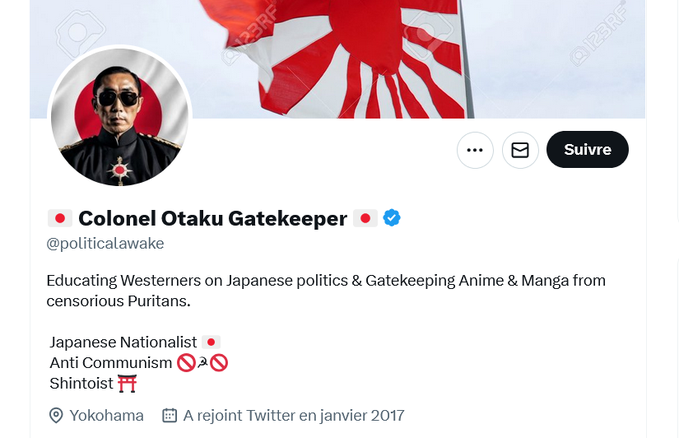Click the hammer and sickle emoji
679x438 pixels.
pos(202,363)
